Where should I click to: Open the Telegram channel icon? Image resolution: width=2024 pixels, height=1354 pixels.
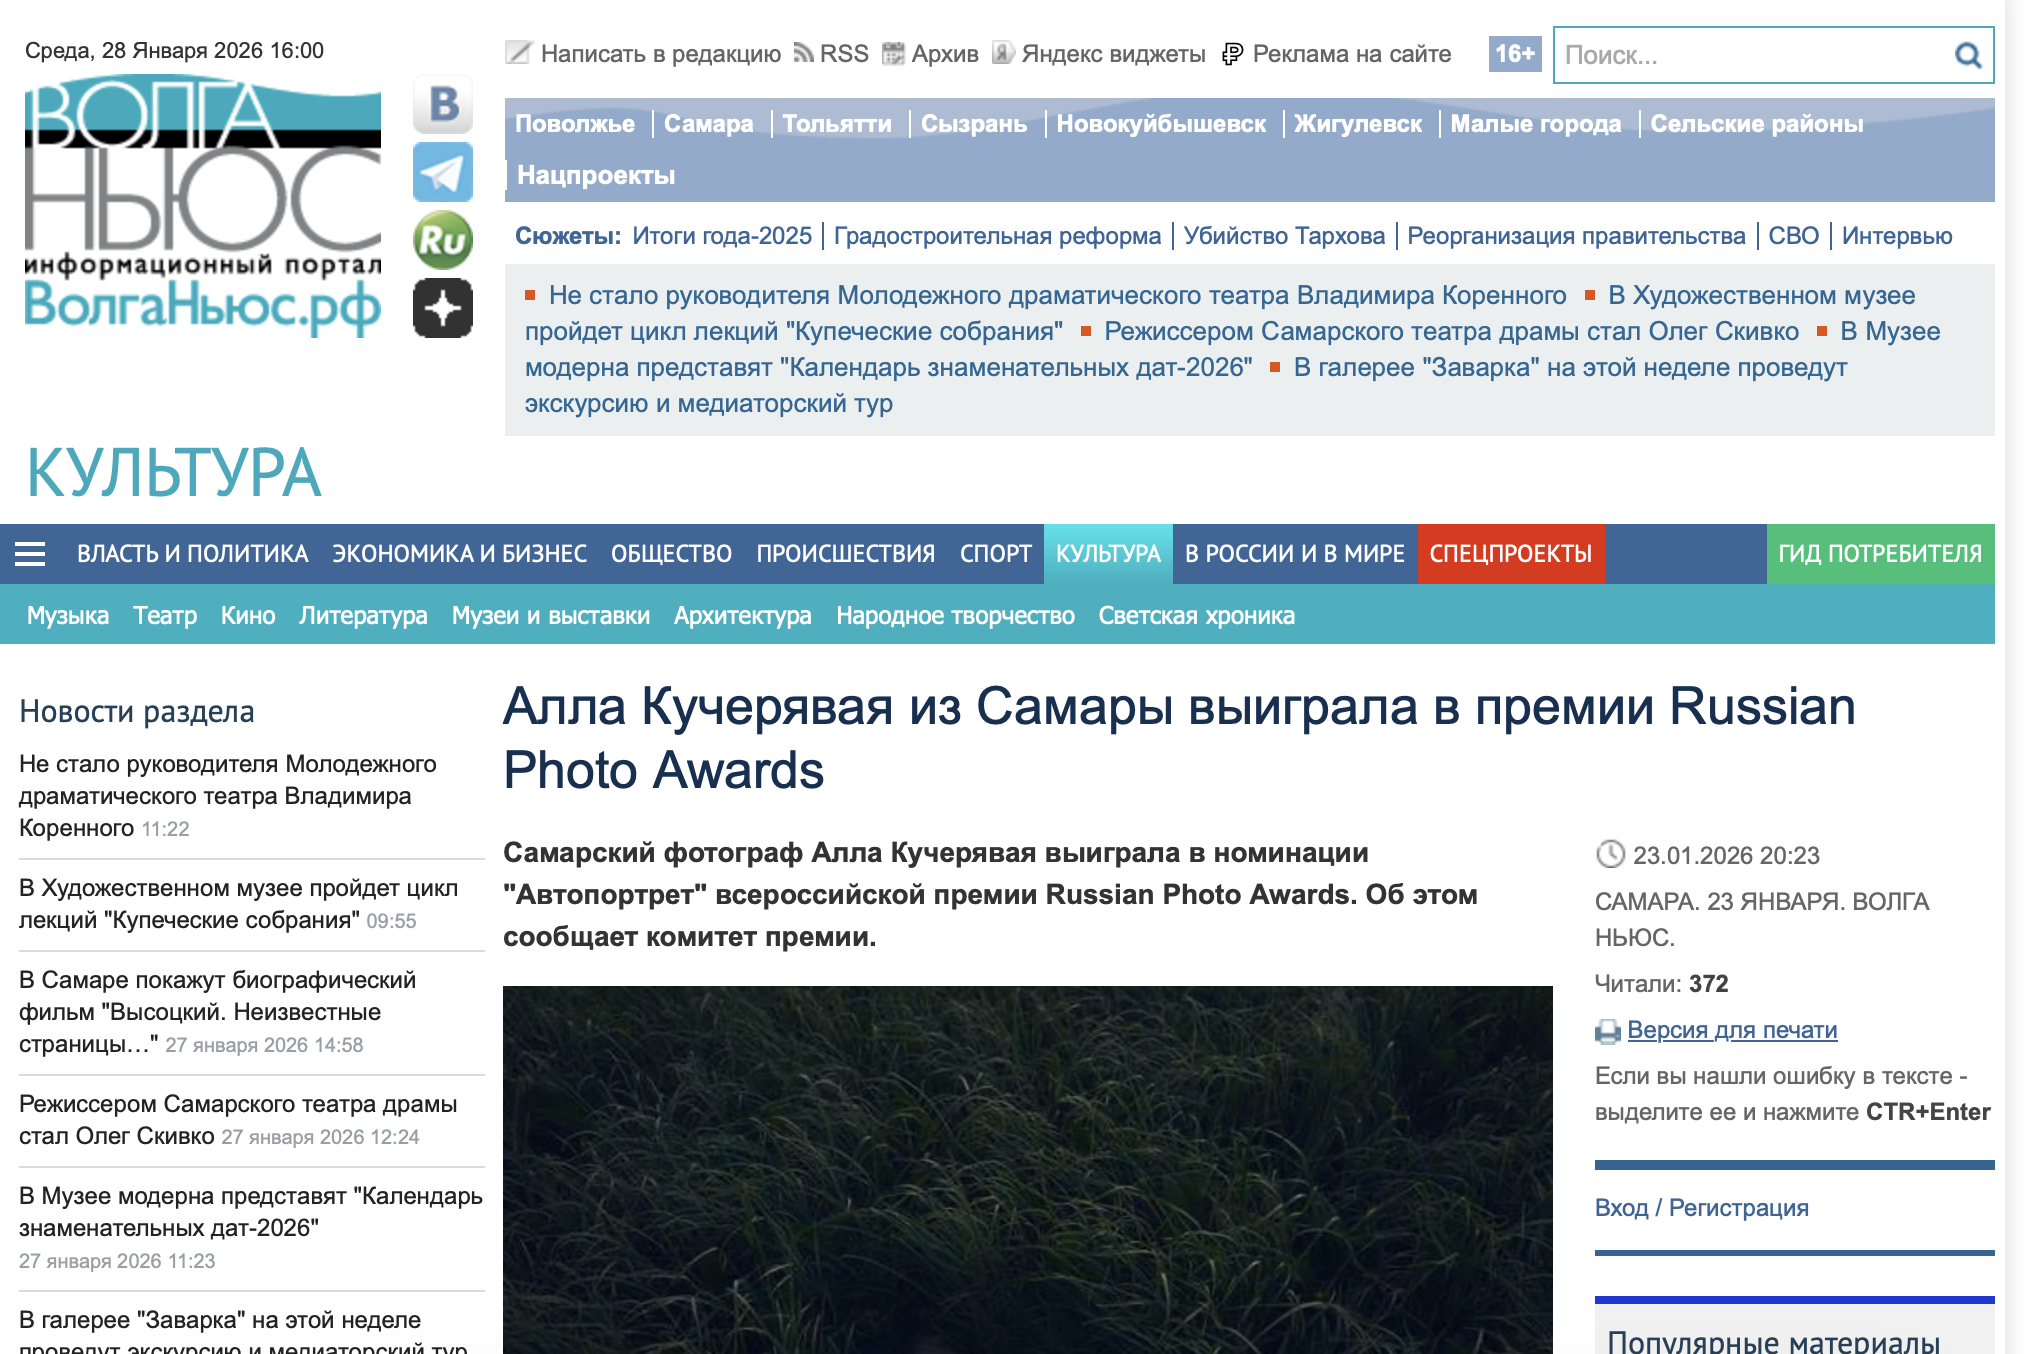click(443, 172)
